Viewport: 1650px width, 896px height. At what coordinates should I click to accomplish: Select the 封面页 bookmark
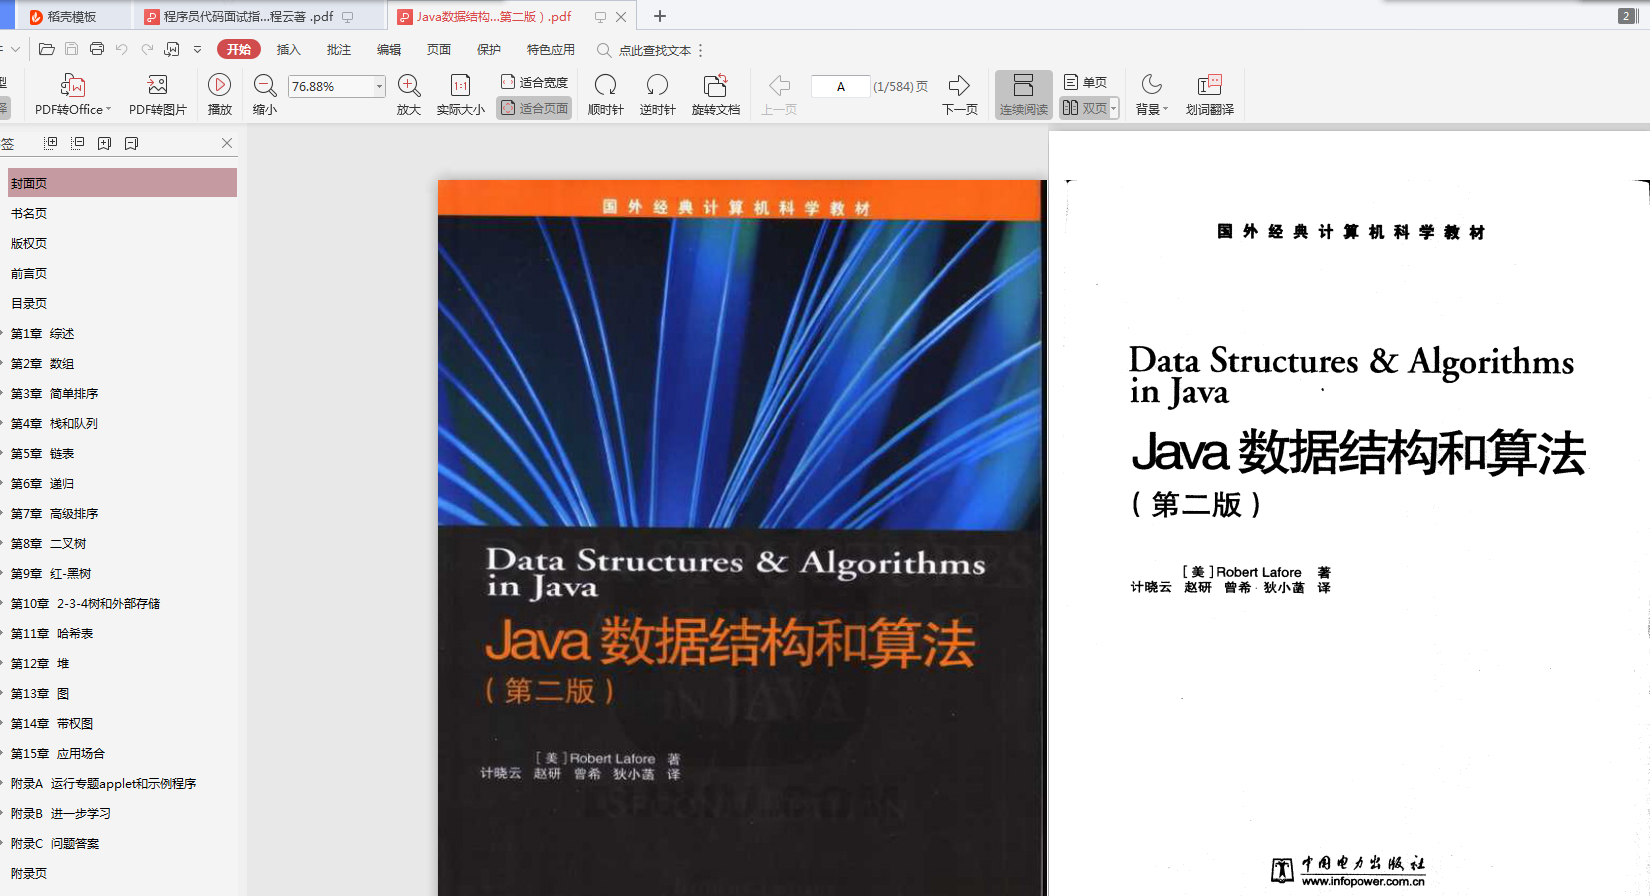(122, 183)
